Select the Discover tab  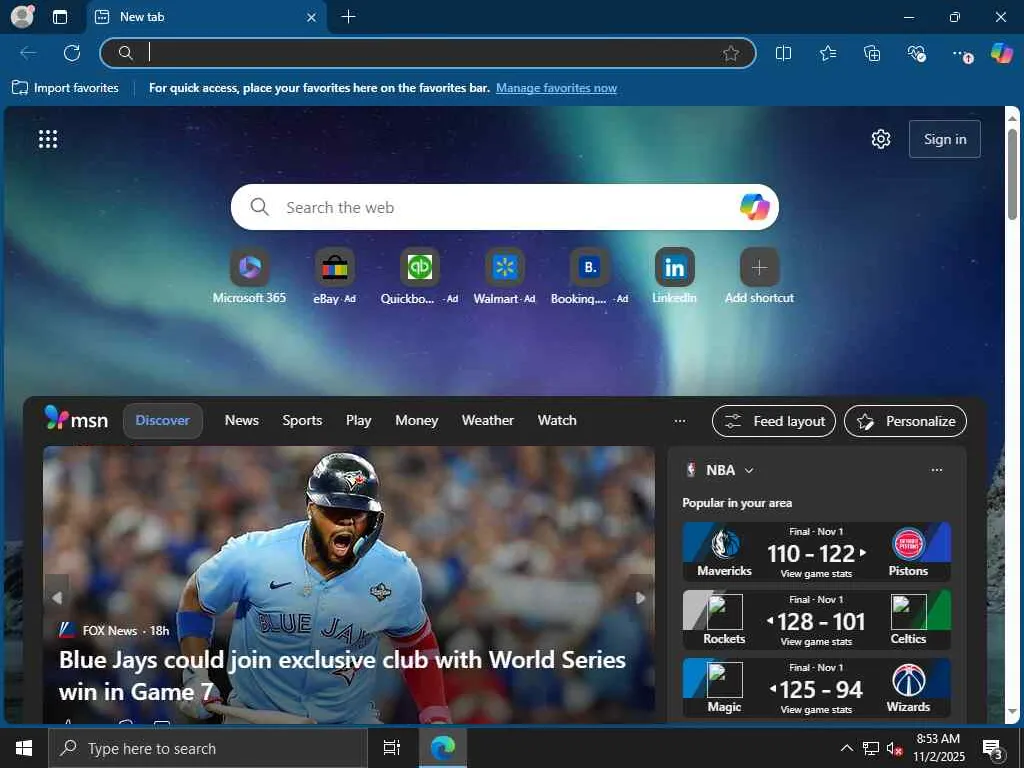pos(163,421)
